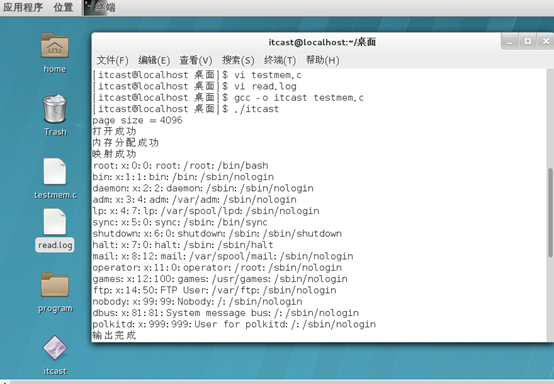Click the ftp:x:14:50 passwd line
The image size is (554, 384).
pos(214,290)
